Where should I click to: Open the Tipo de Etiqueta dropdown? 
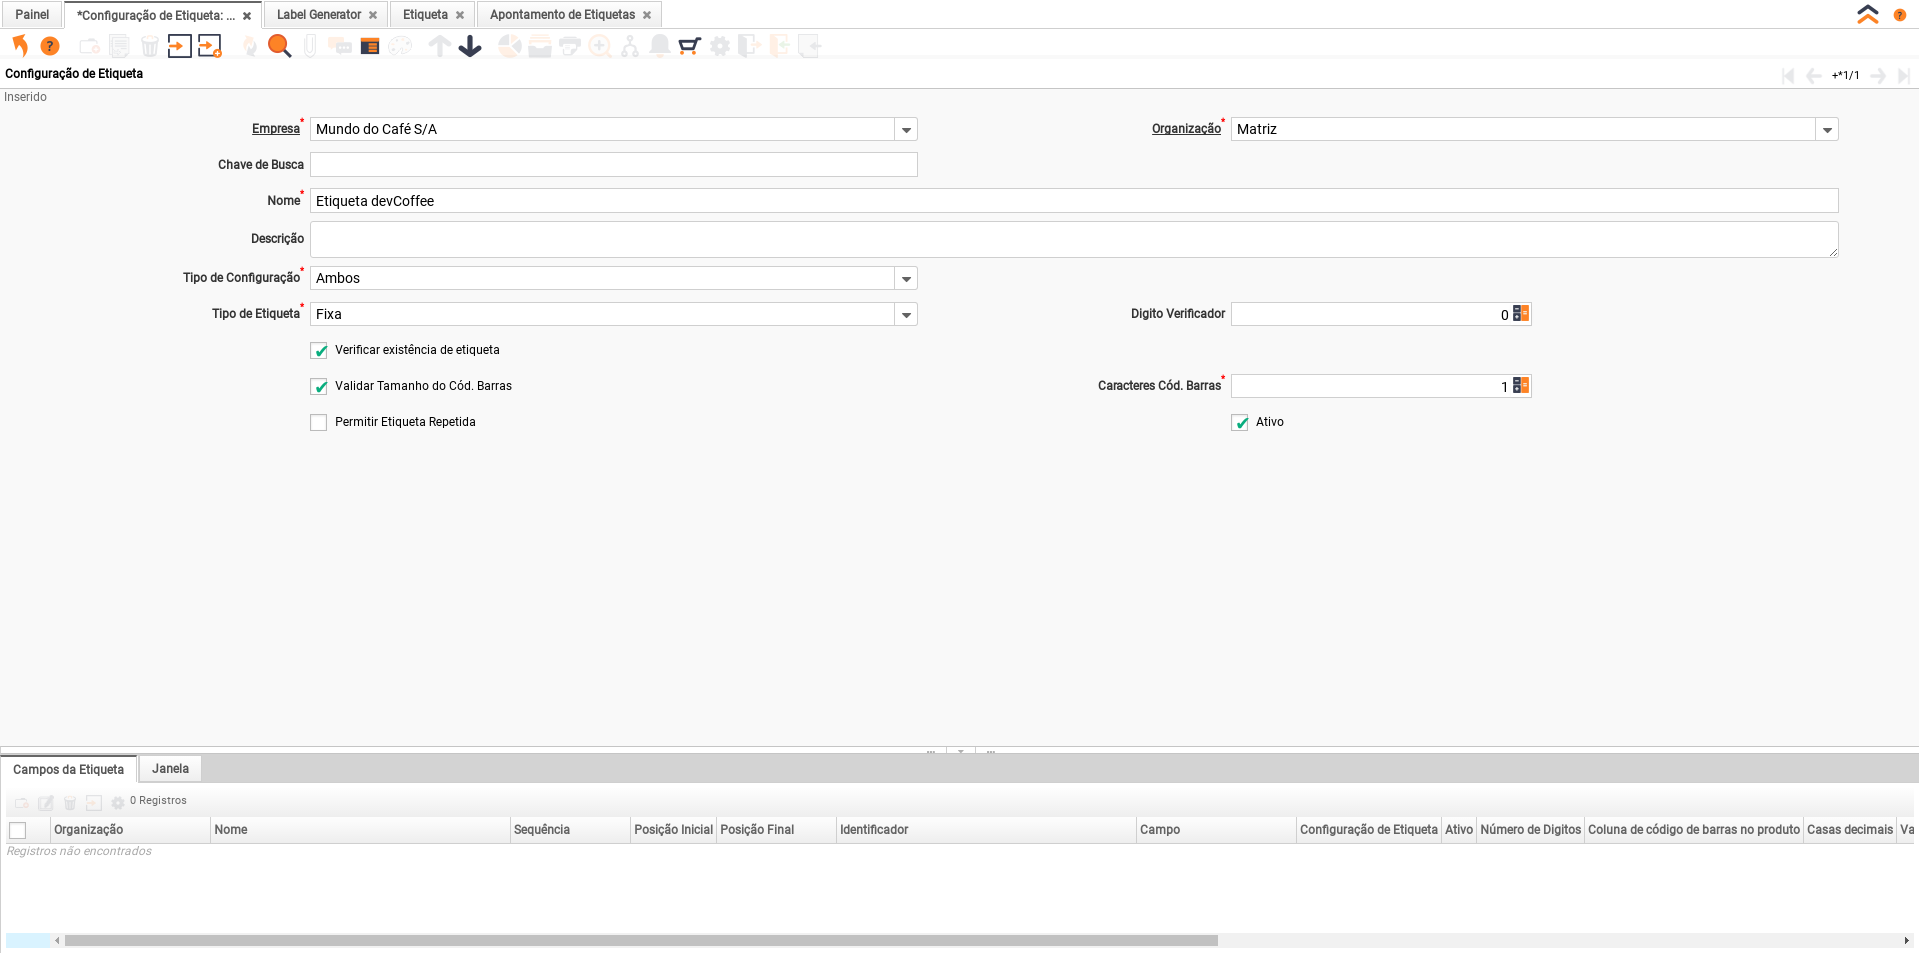pyautogui.click(x=906, y=315)
